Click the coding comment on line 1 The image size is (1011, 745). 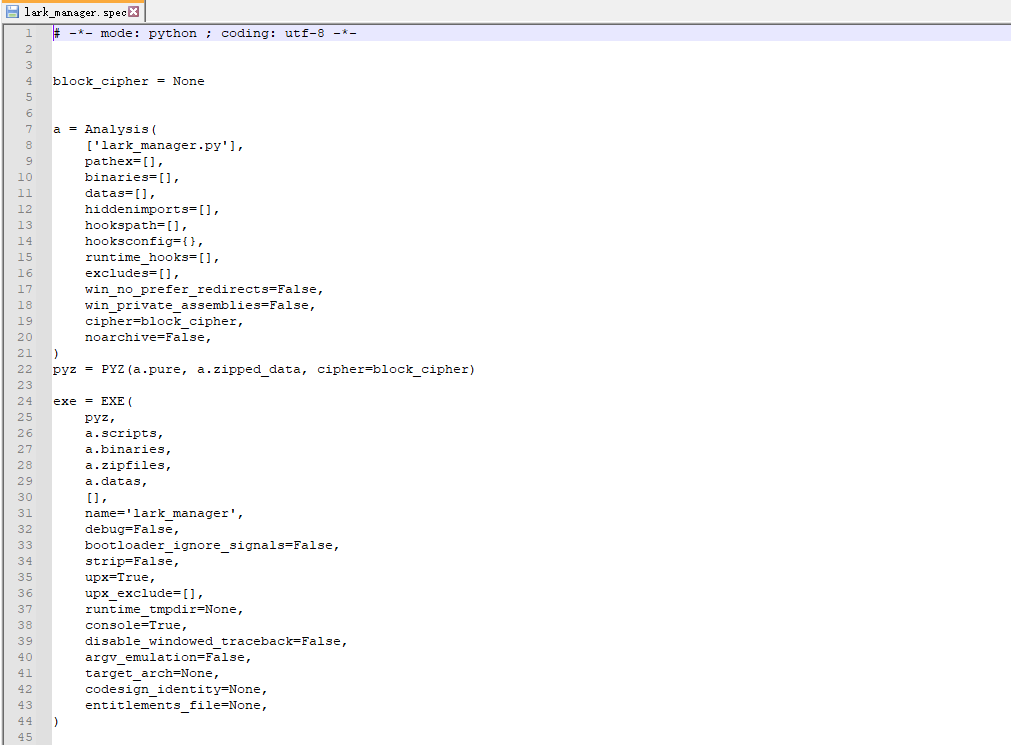point(205,33)
